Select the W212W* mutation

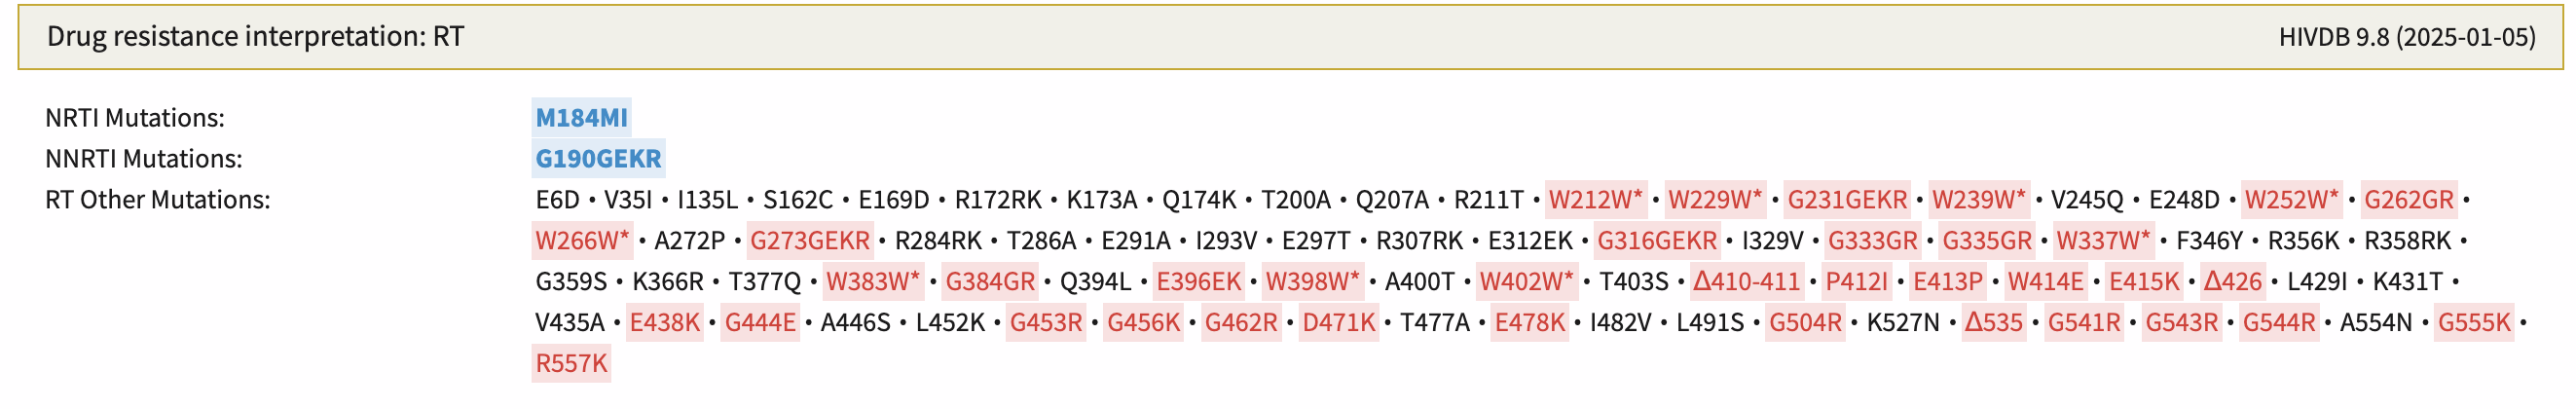pos(1595,200)
